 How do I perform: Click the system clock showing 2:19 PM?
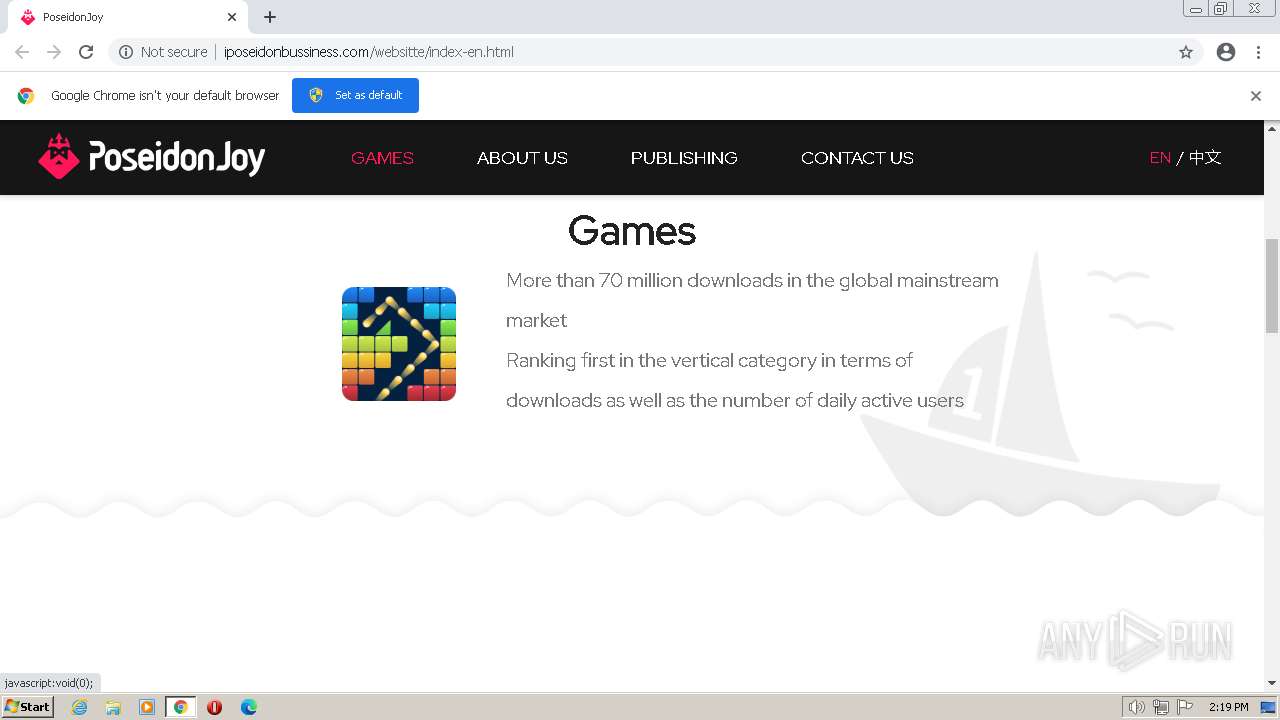click(1228, 707)
